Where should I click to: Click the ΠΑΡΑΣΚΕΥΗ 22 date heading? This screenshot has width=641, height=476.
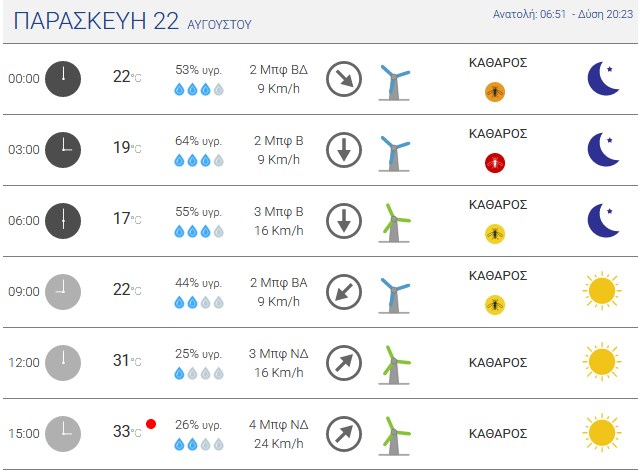tap(96, 21)
